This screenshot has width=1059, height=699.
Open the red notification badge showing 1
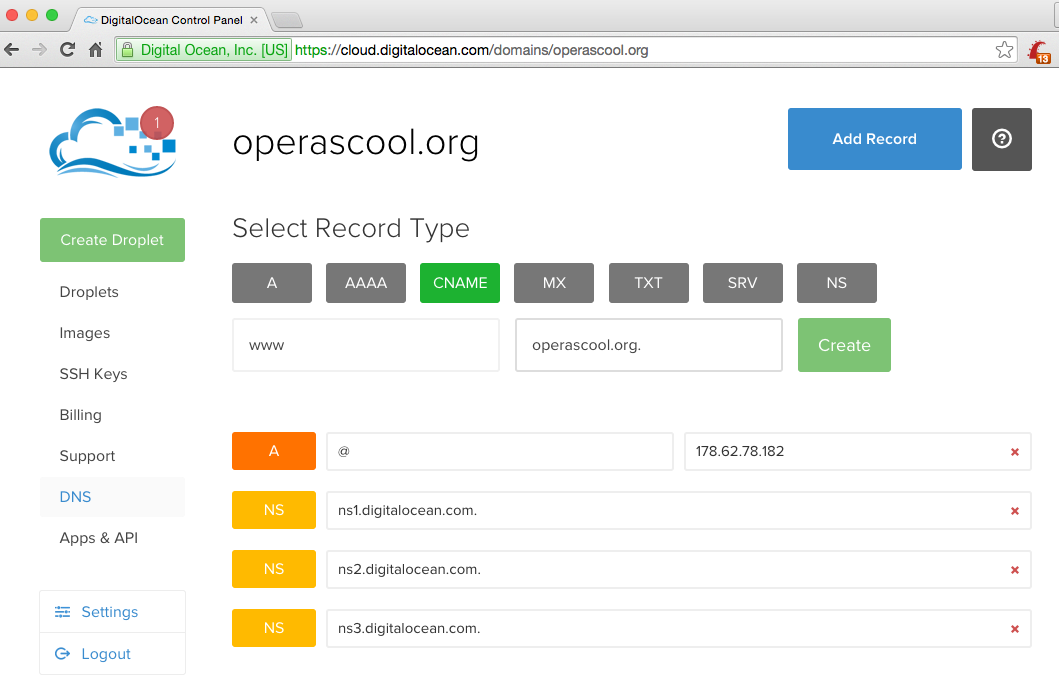coord(157,123)
